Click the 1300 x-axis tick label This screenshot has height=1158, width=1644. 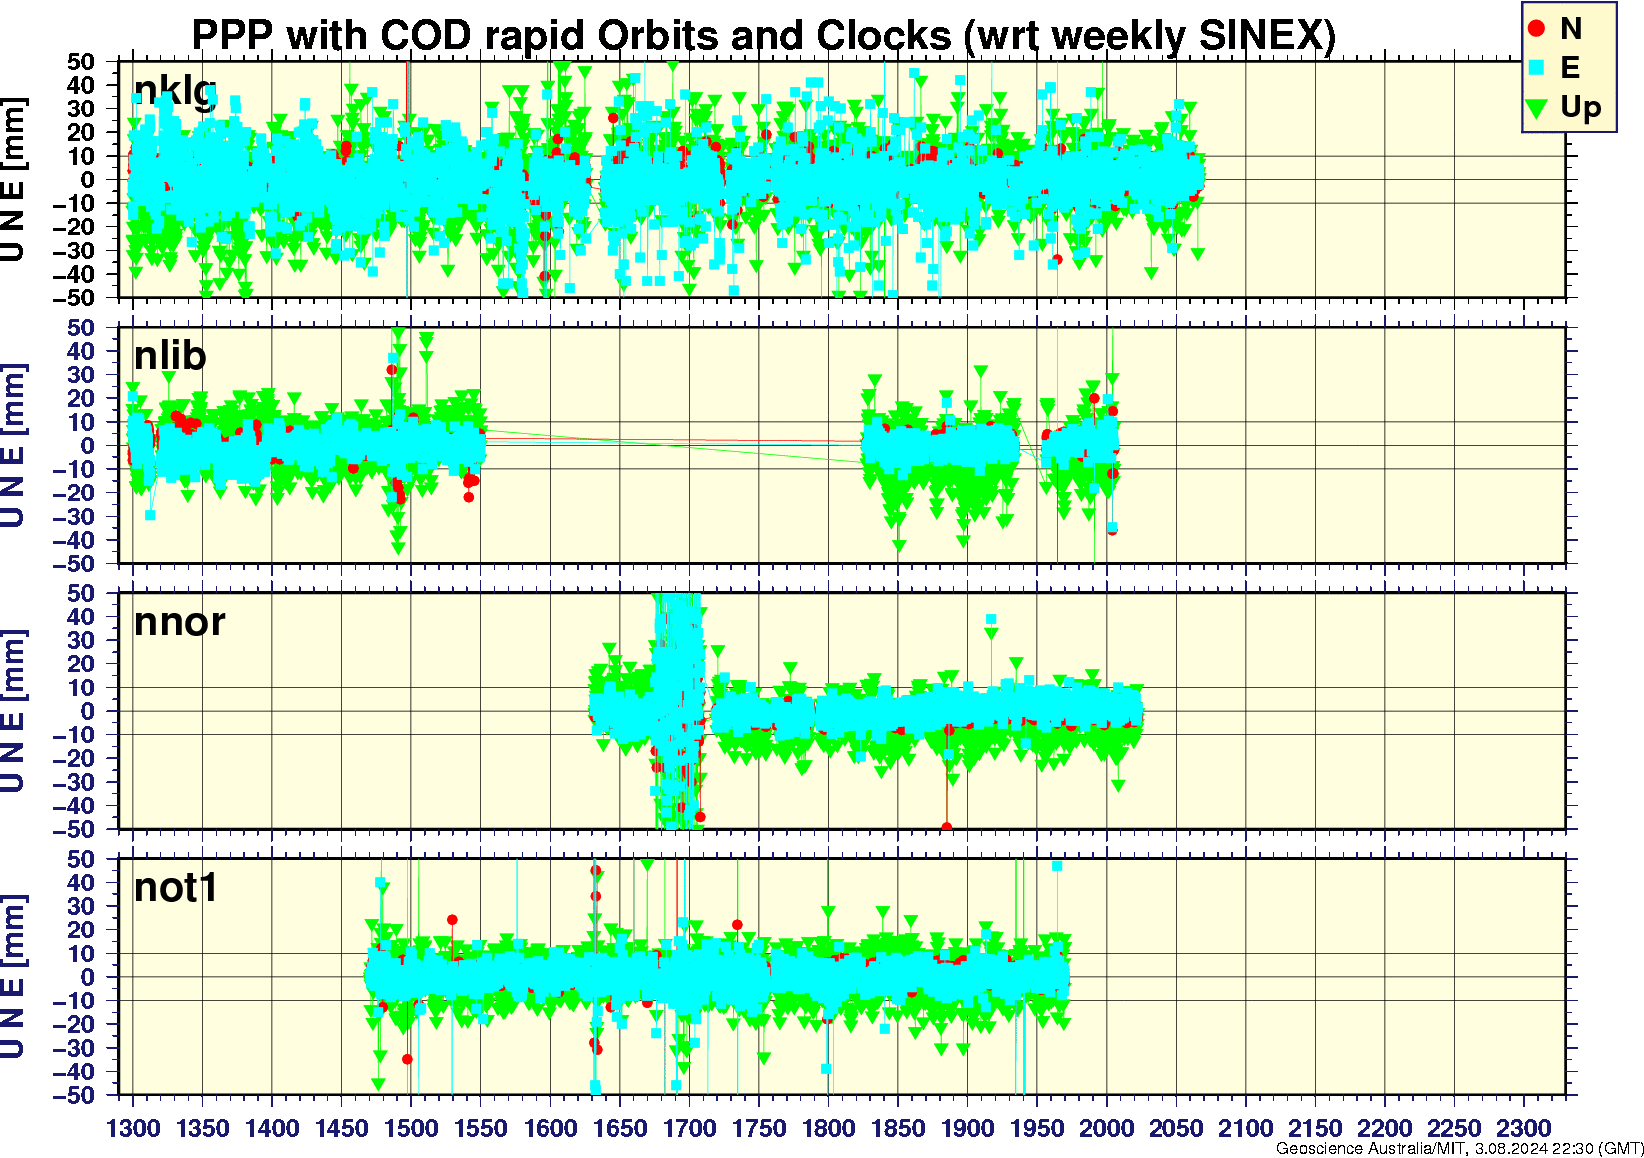point(133,1128)
